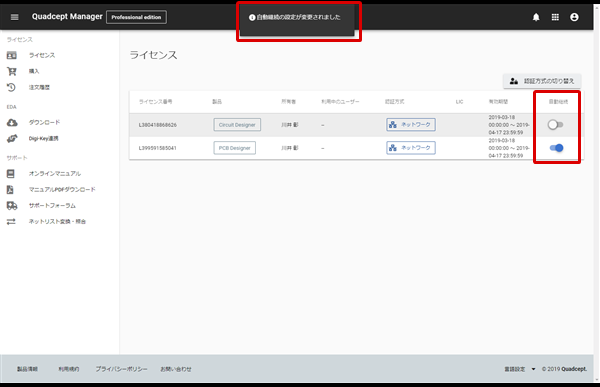
Task: Select license number L380418868626
Action: pyautogui.click(x=158, y=125)
